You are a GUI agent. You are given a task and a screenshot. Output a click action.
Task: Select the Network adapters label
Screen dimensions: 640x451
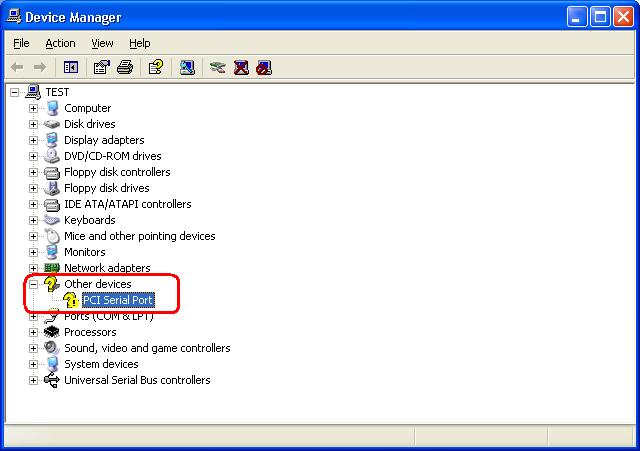coord(107,268)
